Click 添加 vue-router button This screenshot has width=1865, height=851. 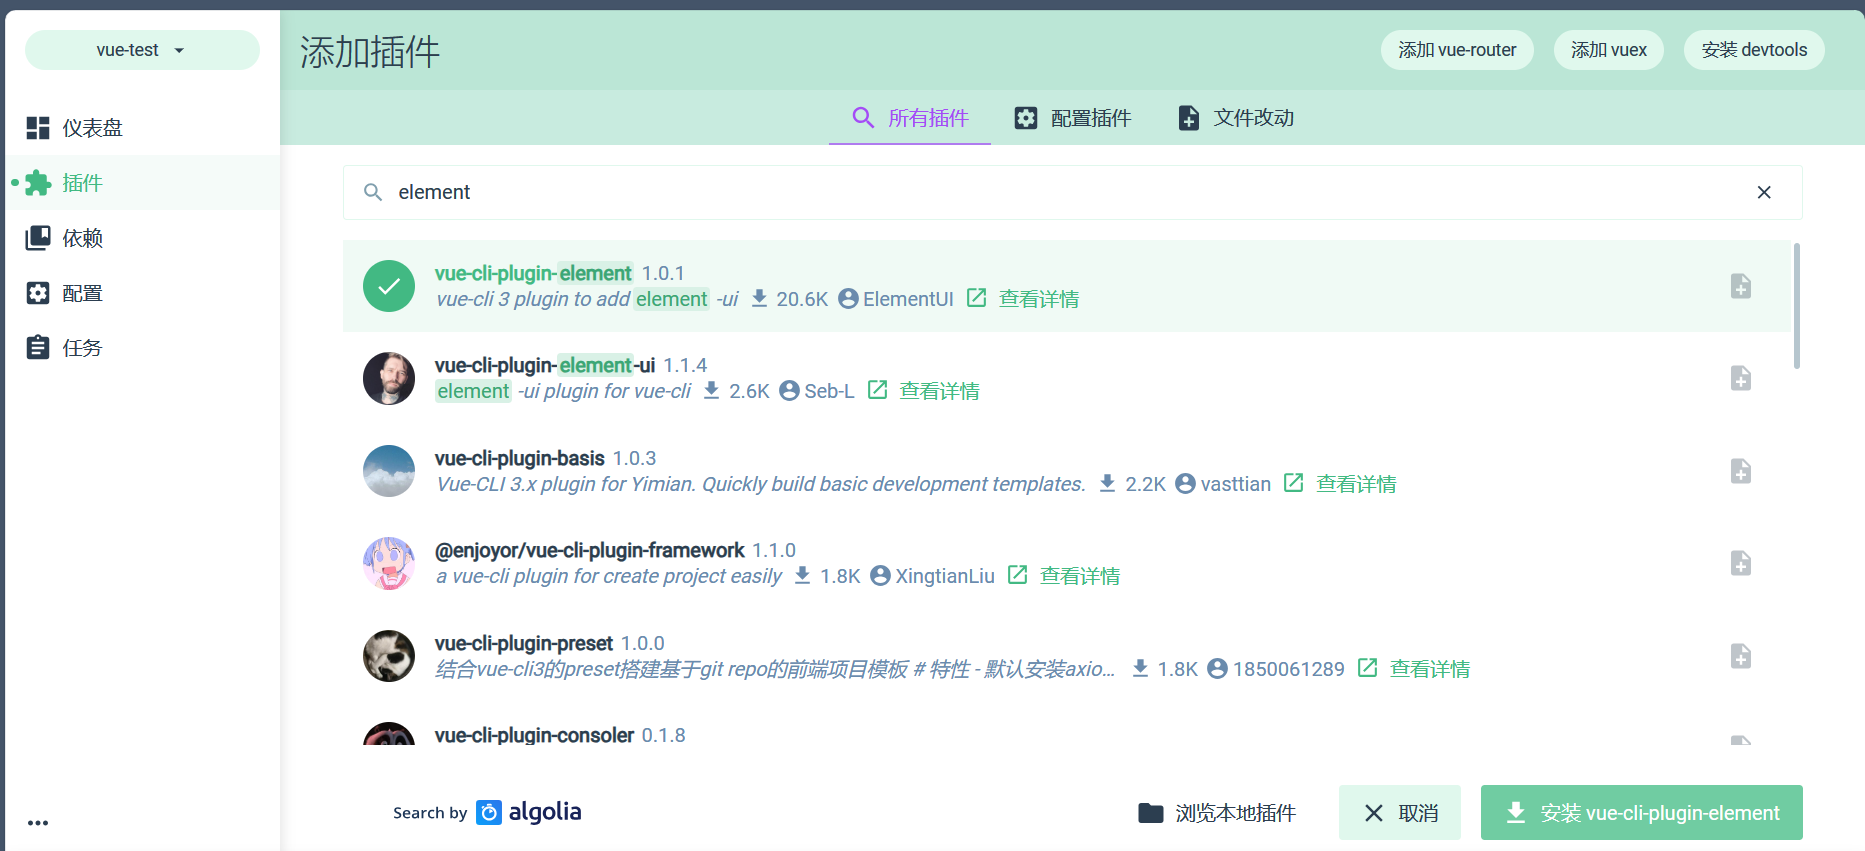coord(1457,50)
